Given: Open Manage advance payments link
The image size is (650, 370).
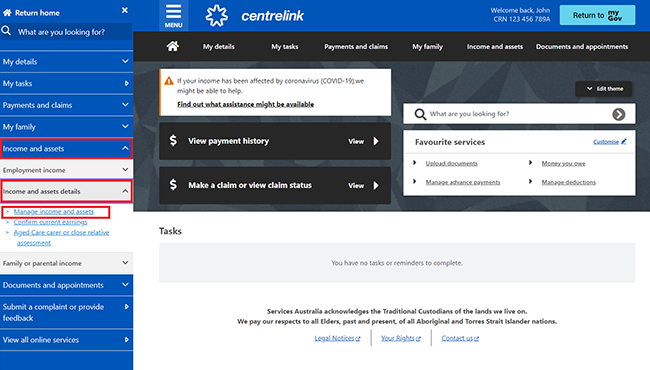Looking at the screenshot, I should click(x=463, y=182).
